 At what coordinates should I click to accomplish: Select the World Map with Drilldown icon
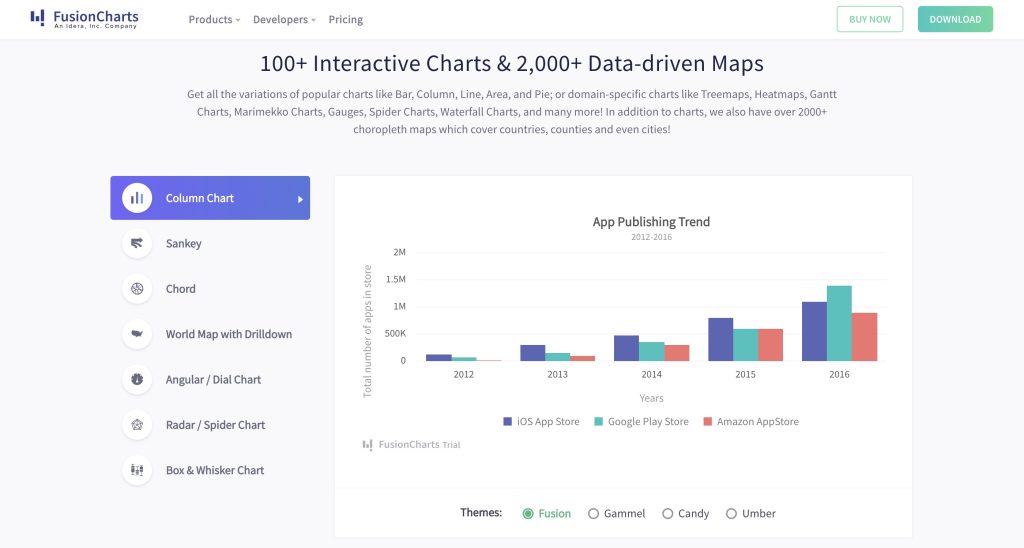pos(137,334)
